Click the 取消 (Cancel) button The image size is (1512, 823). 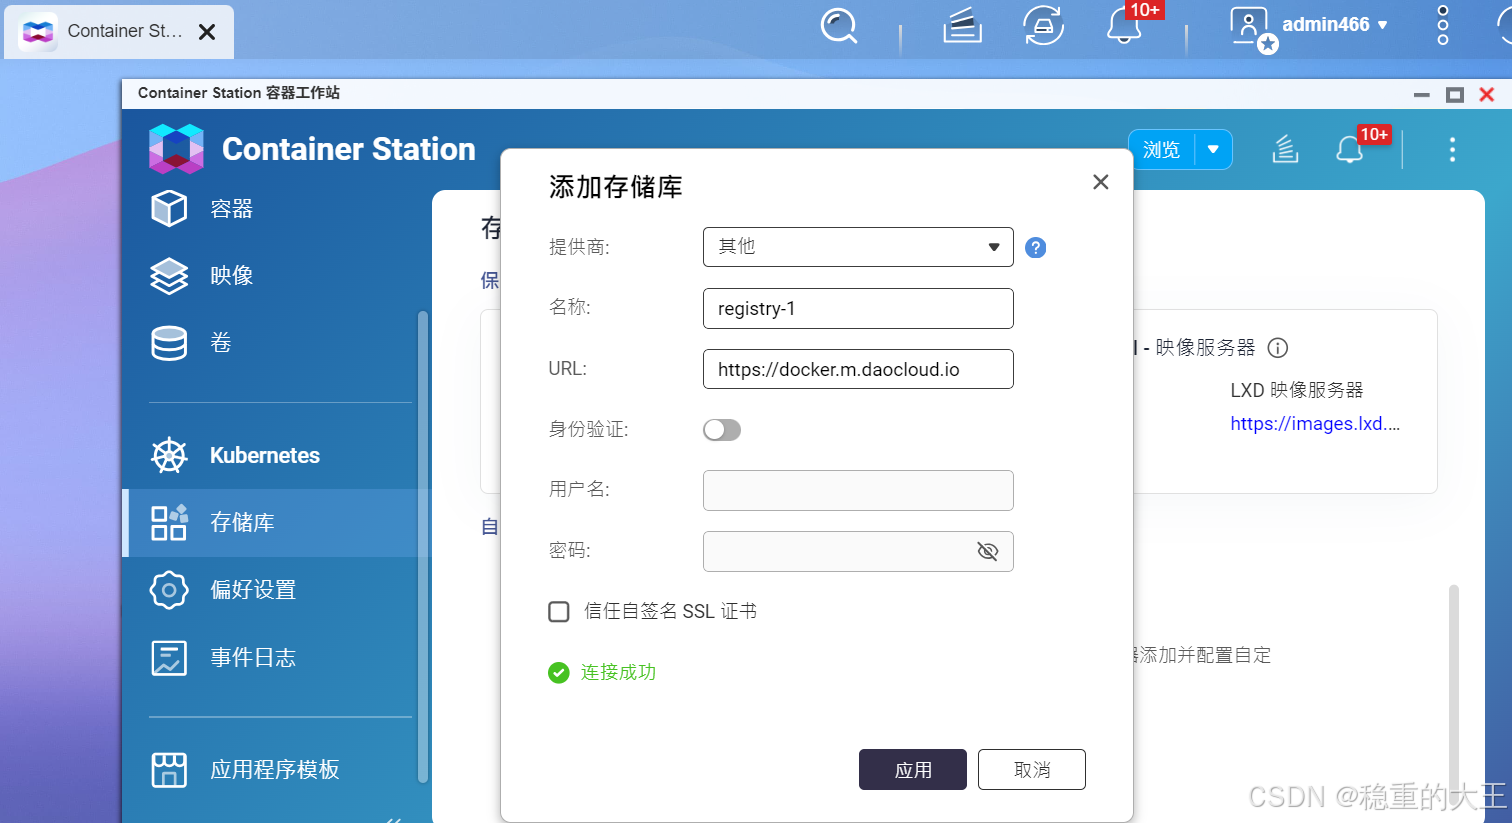click(1032, 769)
